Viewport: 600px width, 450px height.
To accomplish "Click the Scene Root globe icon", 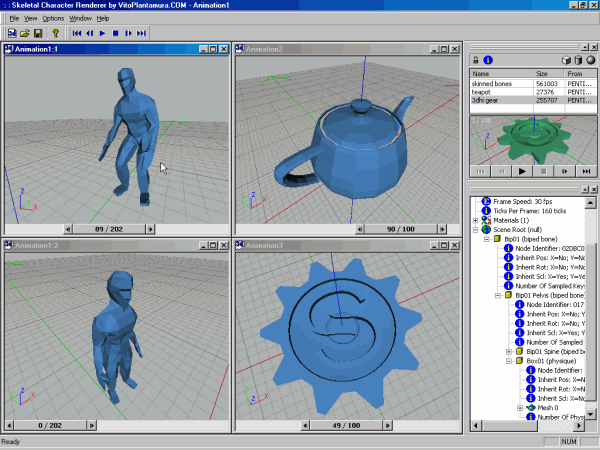I will point(486,230).
